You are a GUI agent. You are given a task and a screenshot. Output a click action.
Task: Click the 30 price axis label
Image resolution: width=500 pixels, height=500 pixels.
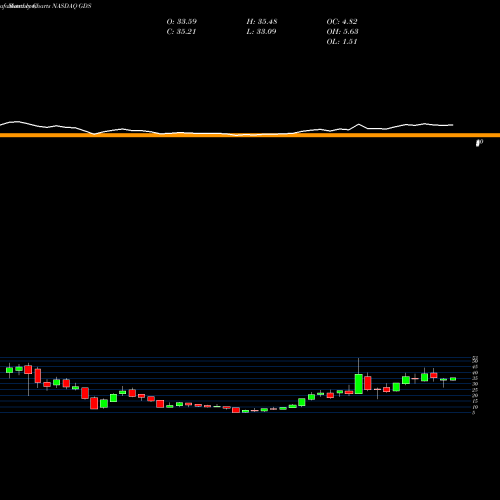click(475, 384)
